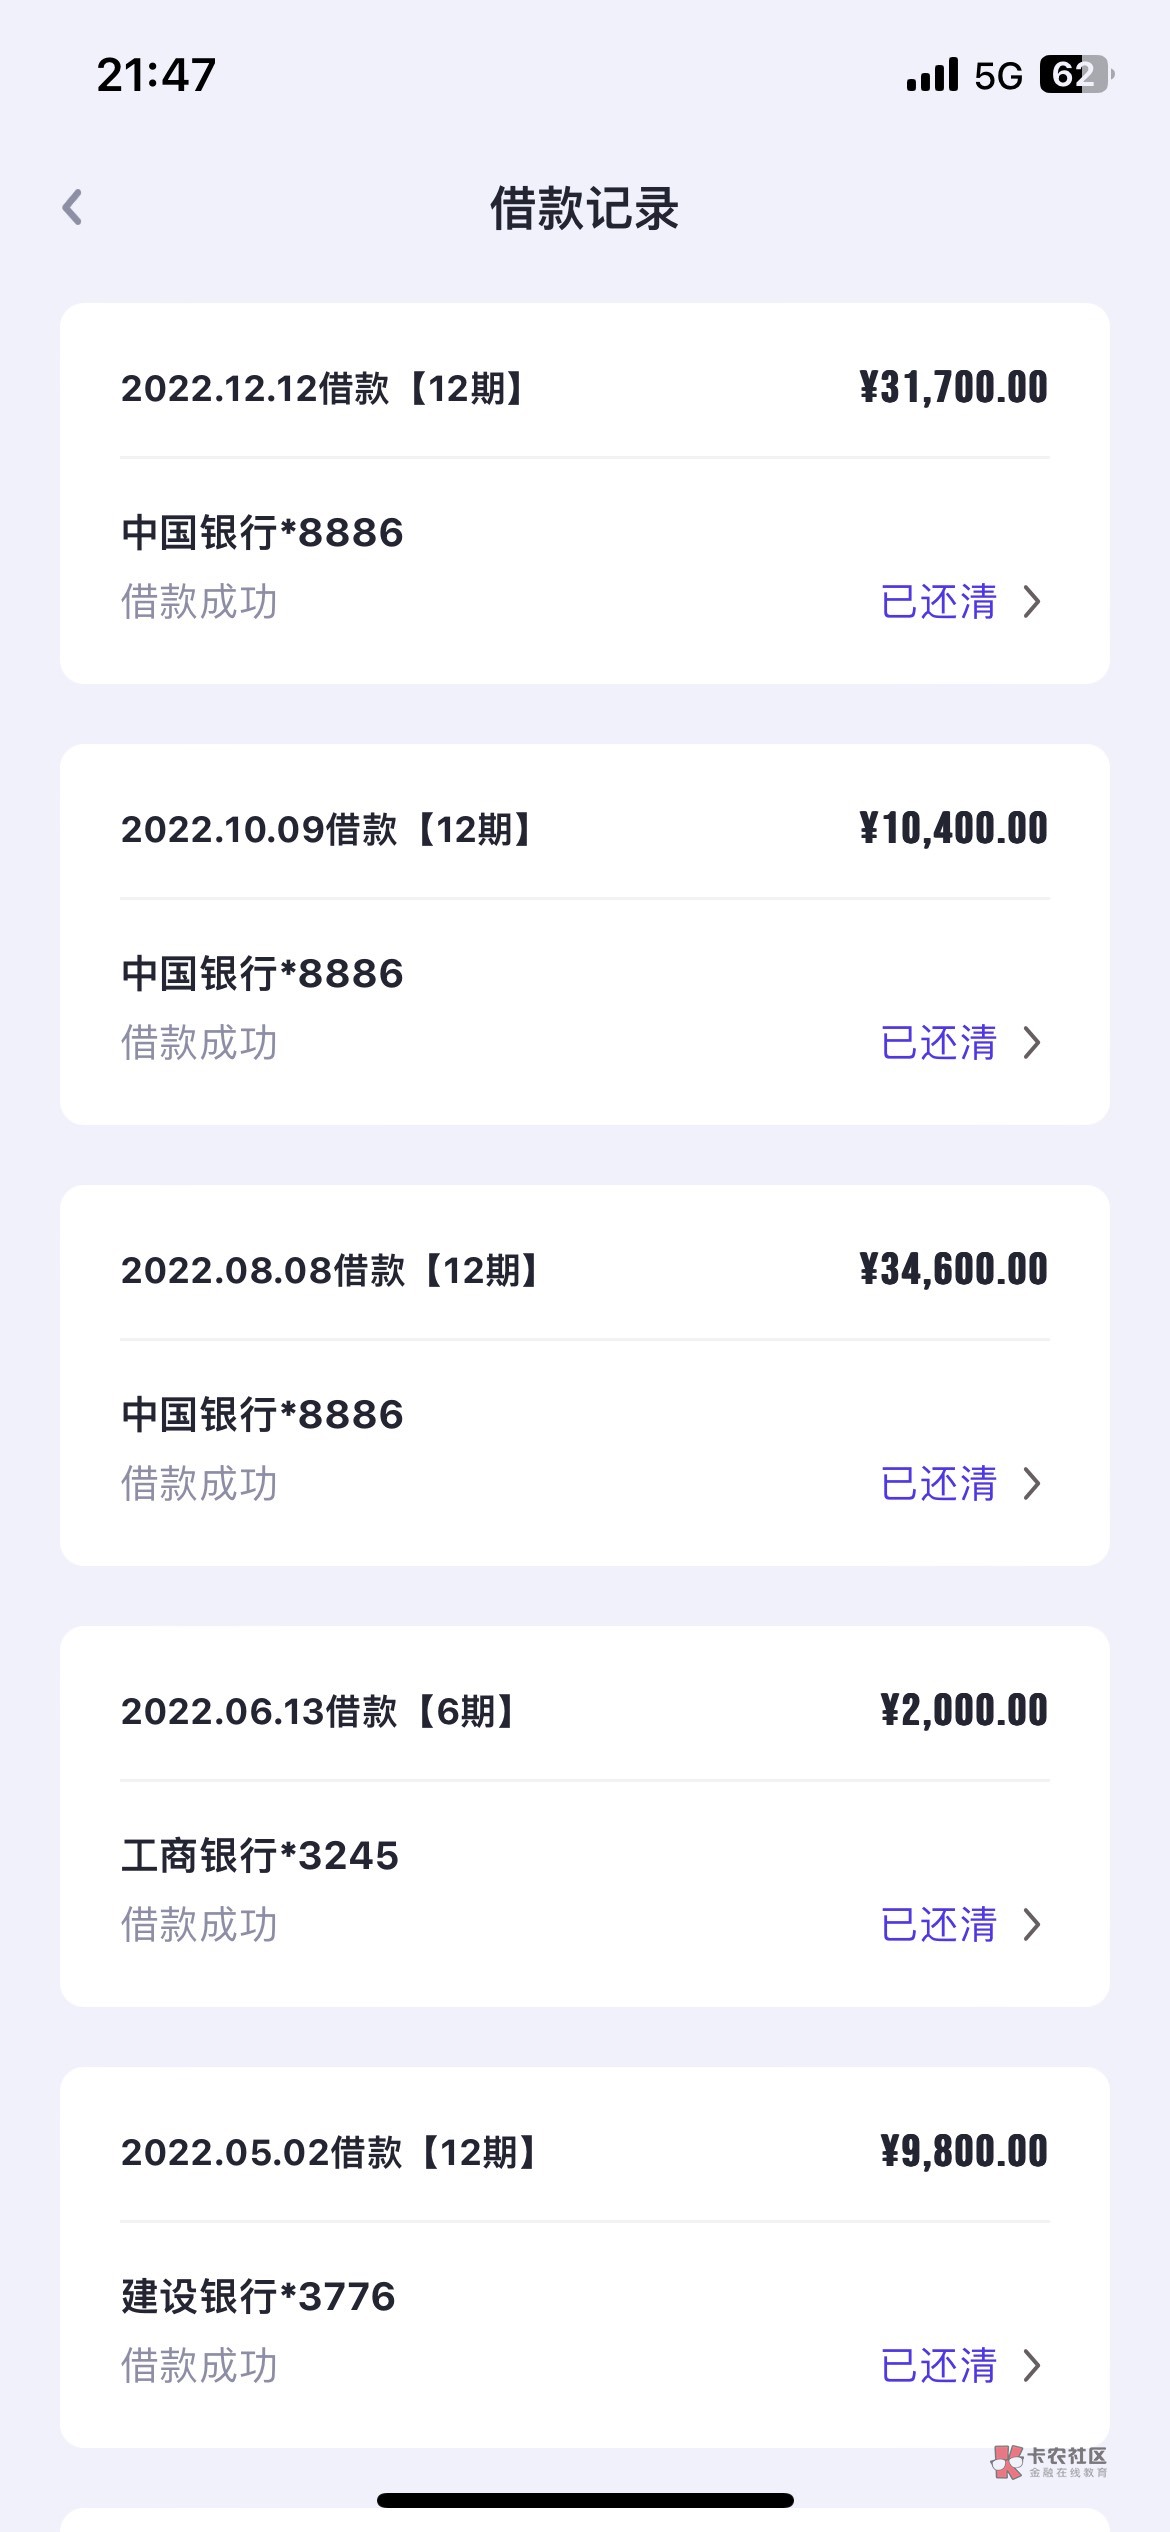Tap 已还清 on the ¥10,400.00 loan
Image resolution: width=1170 pixels, height=2532 pixels.
938,1043
